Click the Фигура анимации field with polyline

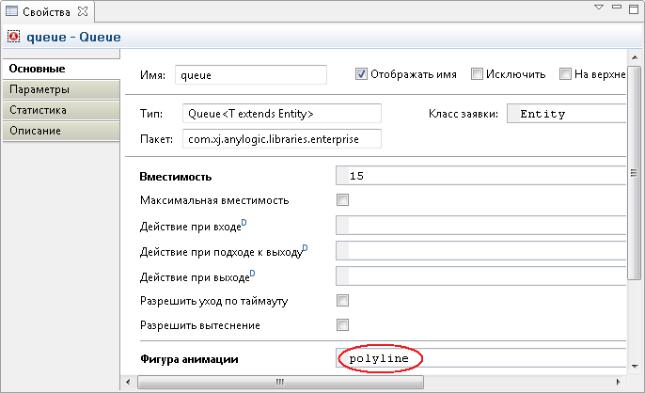(480, 358)
